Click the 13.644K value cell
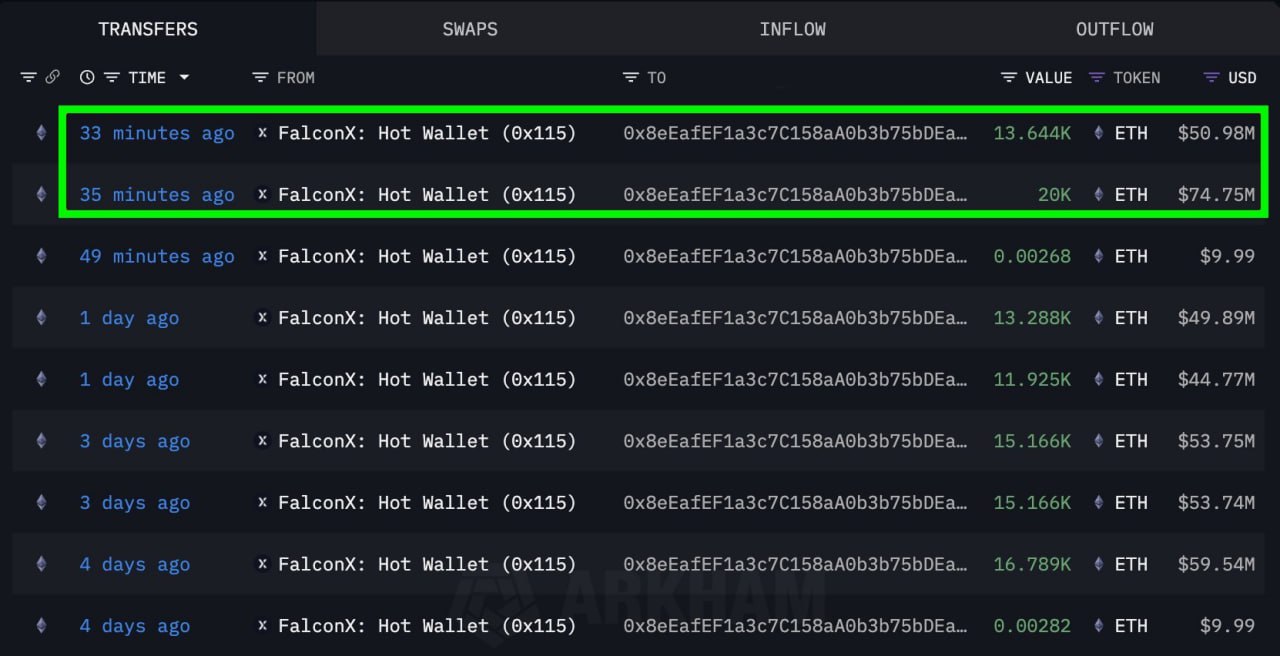 coord(1032,133)
